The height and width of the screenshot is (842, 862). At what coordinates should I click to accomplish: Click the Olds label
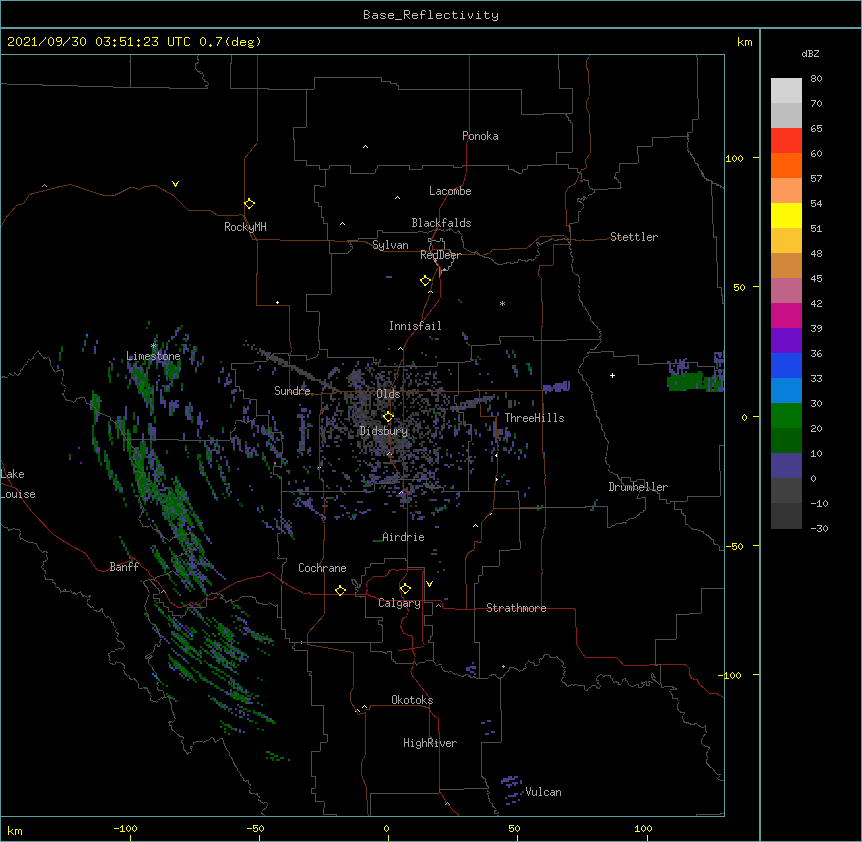click(388, 394)
